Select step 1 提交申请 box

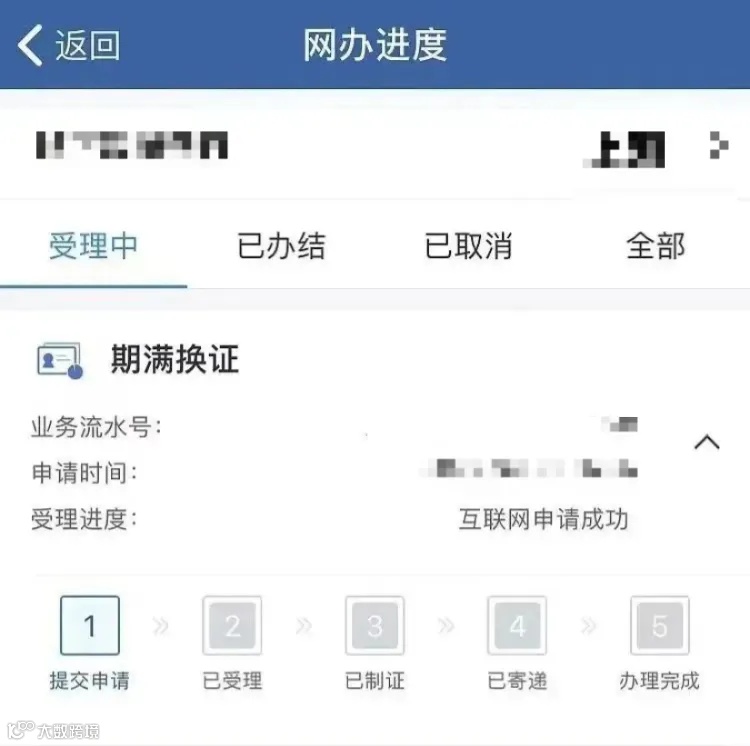90,625
